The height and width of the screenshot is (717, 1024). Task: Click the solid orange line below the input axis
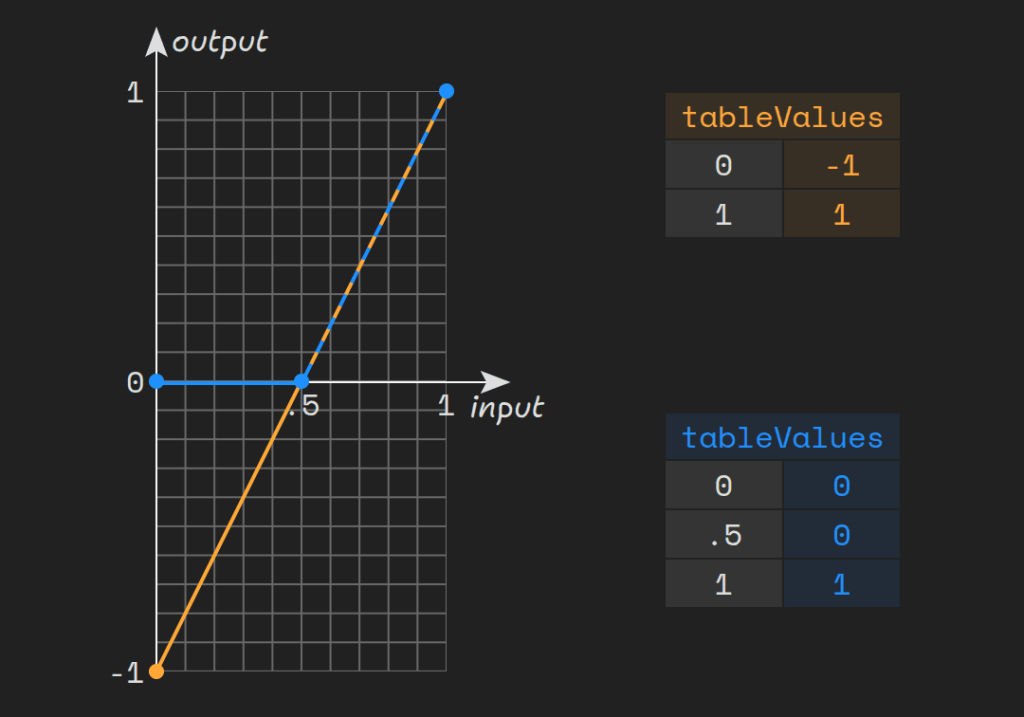point(228,527)
